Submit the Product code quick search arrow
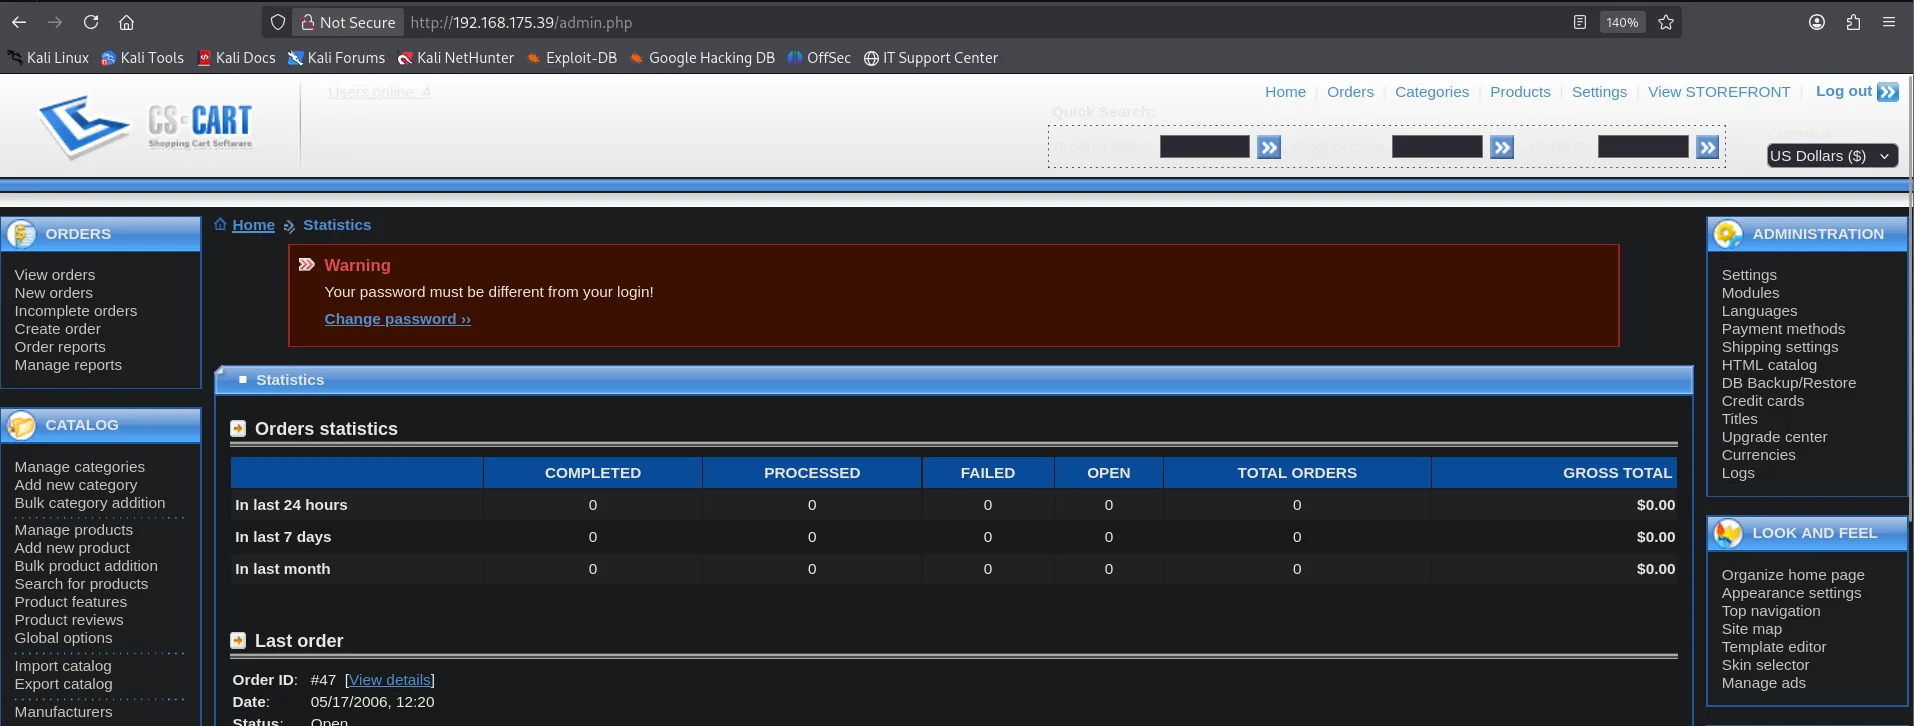 (x=1502, y=147)
